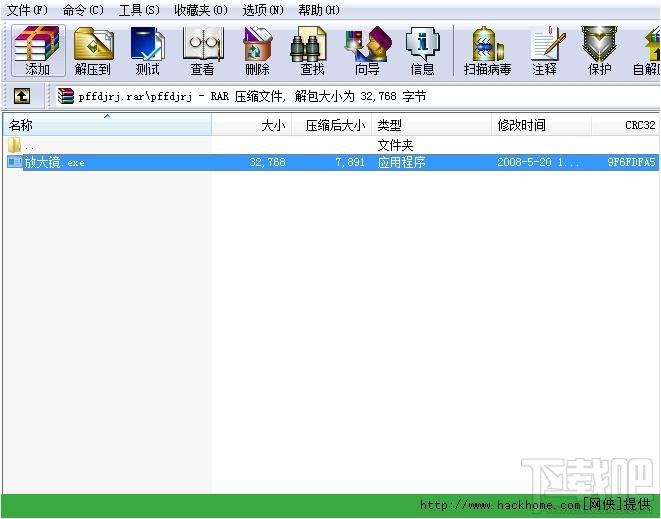Open the 注释 (Comment) toolbar icon
This screenshot has width=661, height=519.
pyautogui.click(x=545, y=50)
